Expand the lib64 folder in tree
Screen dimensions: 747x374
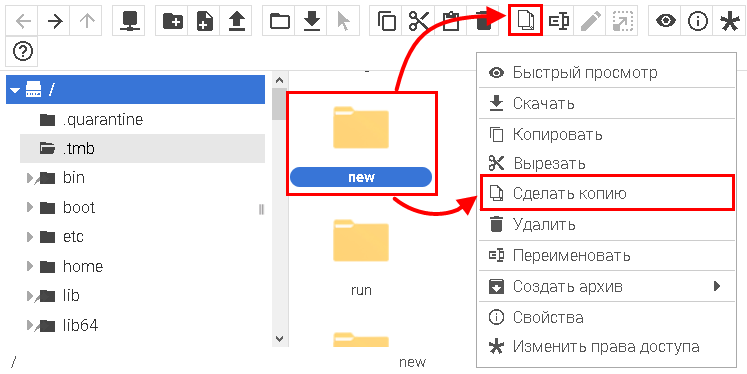pyautogui.click(x=30, y=325)
